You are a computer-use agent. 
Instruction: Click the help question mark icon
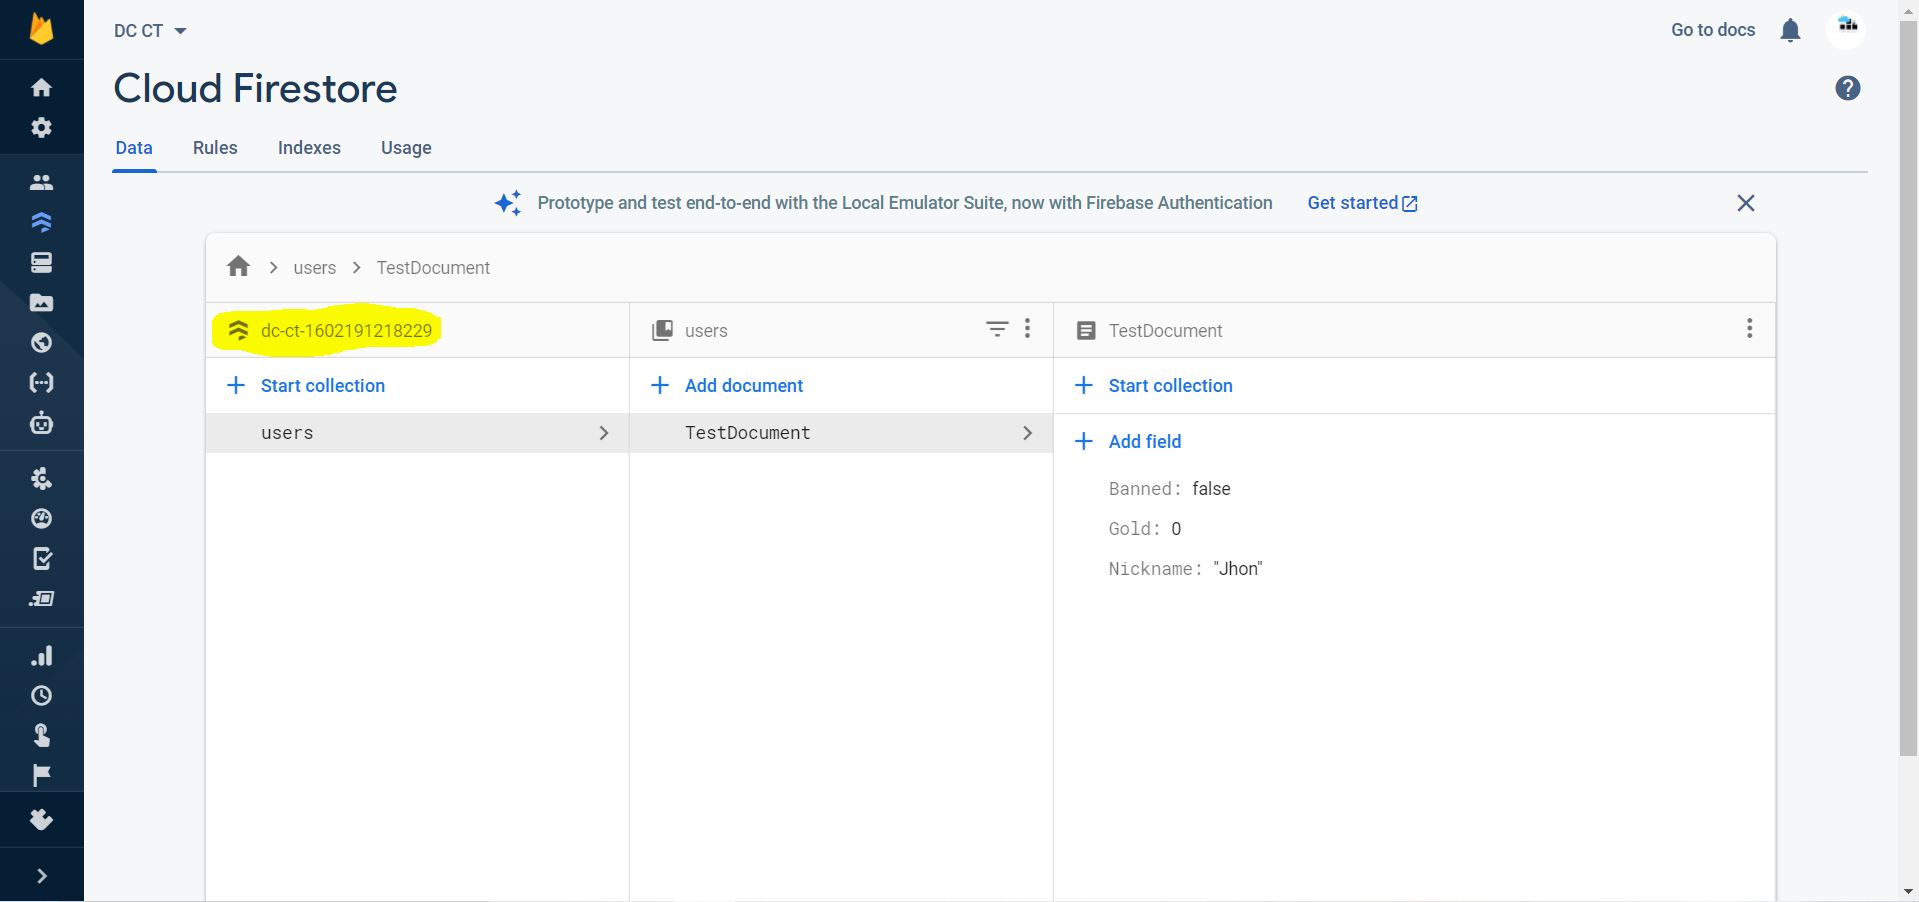coord(1847,89)
